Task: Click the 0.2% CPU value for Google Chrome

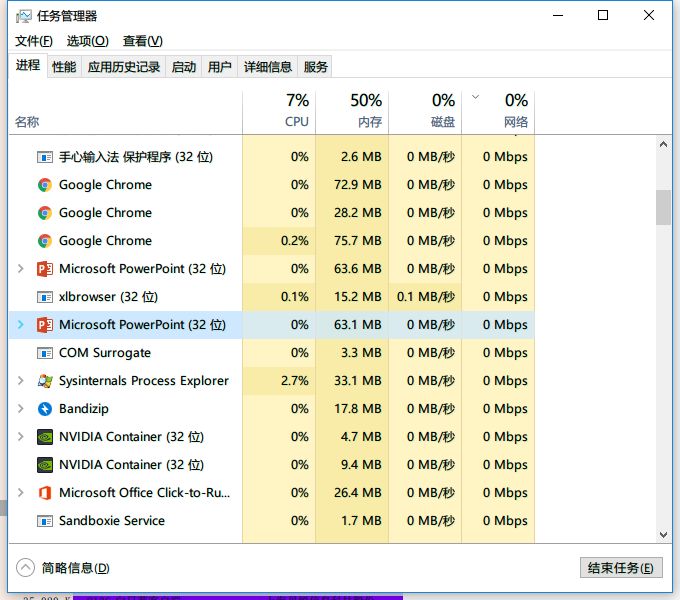Action: click(x=294, y=241)
